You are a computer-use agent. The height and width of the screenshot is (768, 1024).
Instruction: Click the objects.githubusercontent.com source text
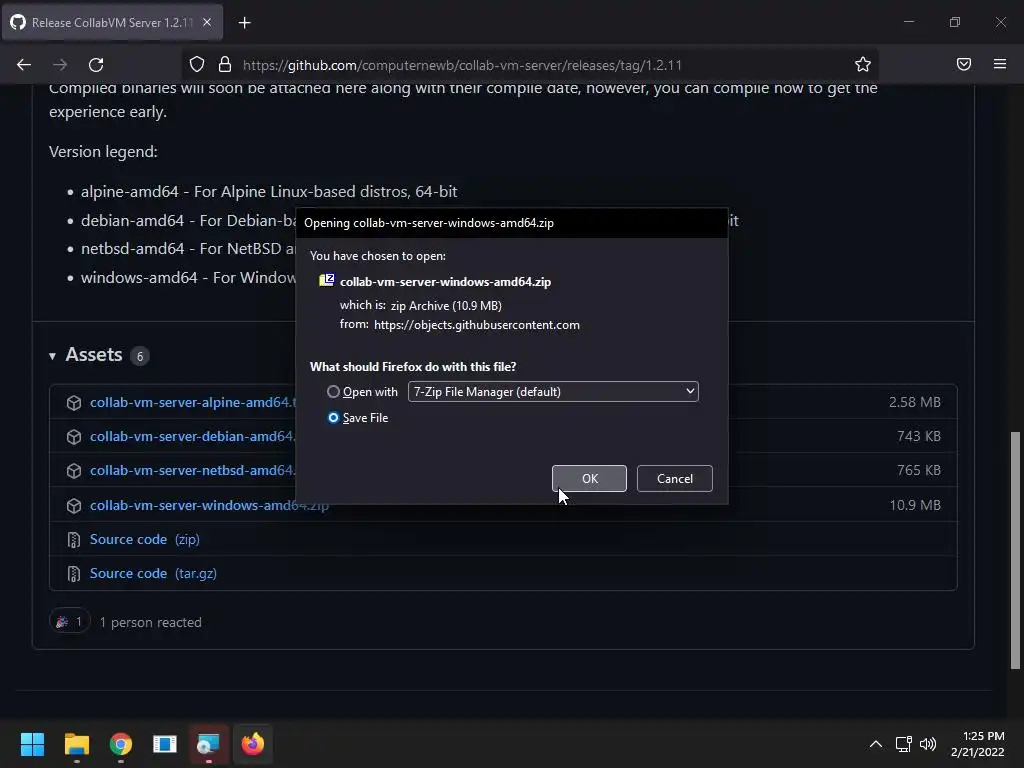tap(477, 325)
